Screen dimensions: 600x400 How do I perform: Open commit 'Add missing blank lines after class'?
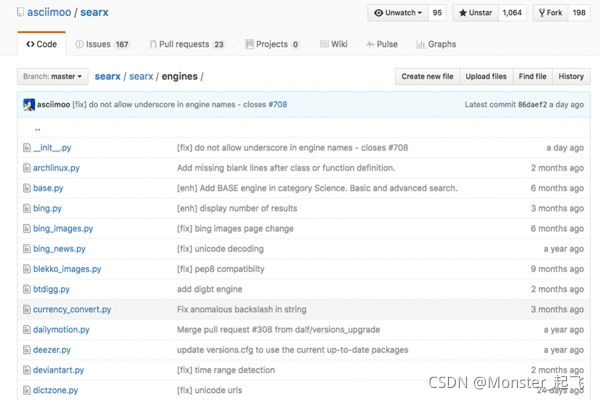click(286, 168)
